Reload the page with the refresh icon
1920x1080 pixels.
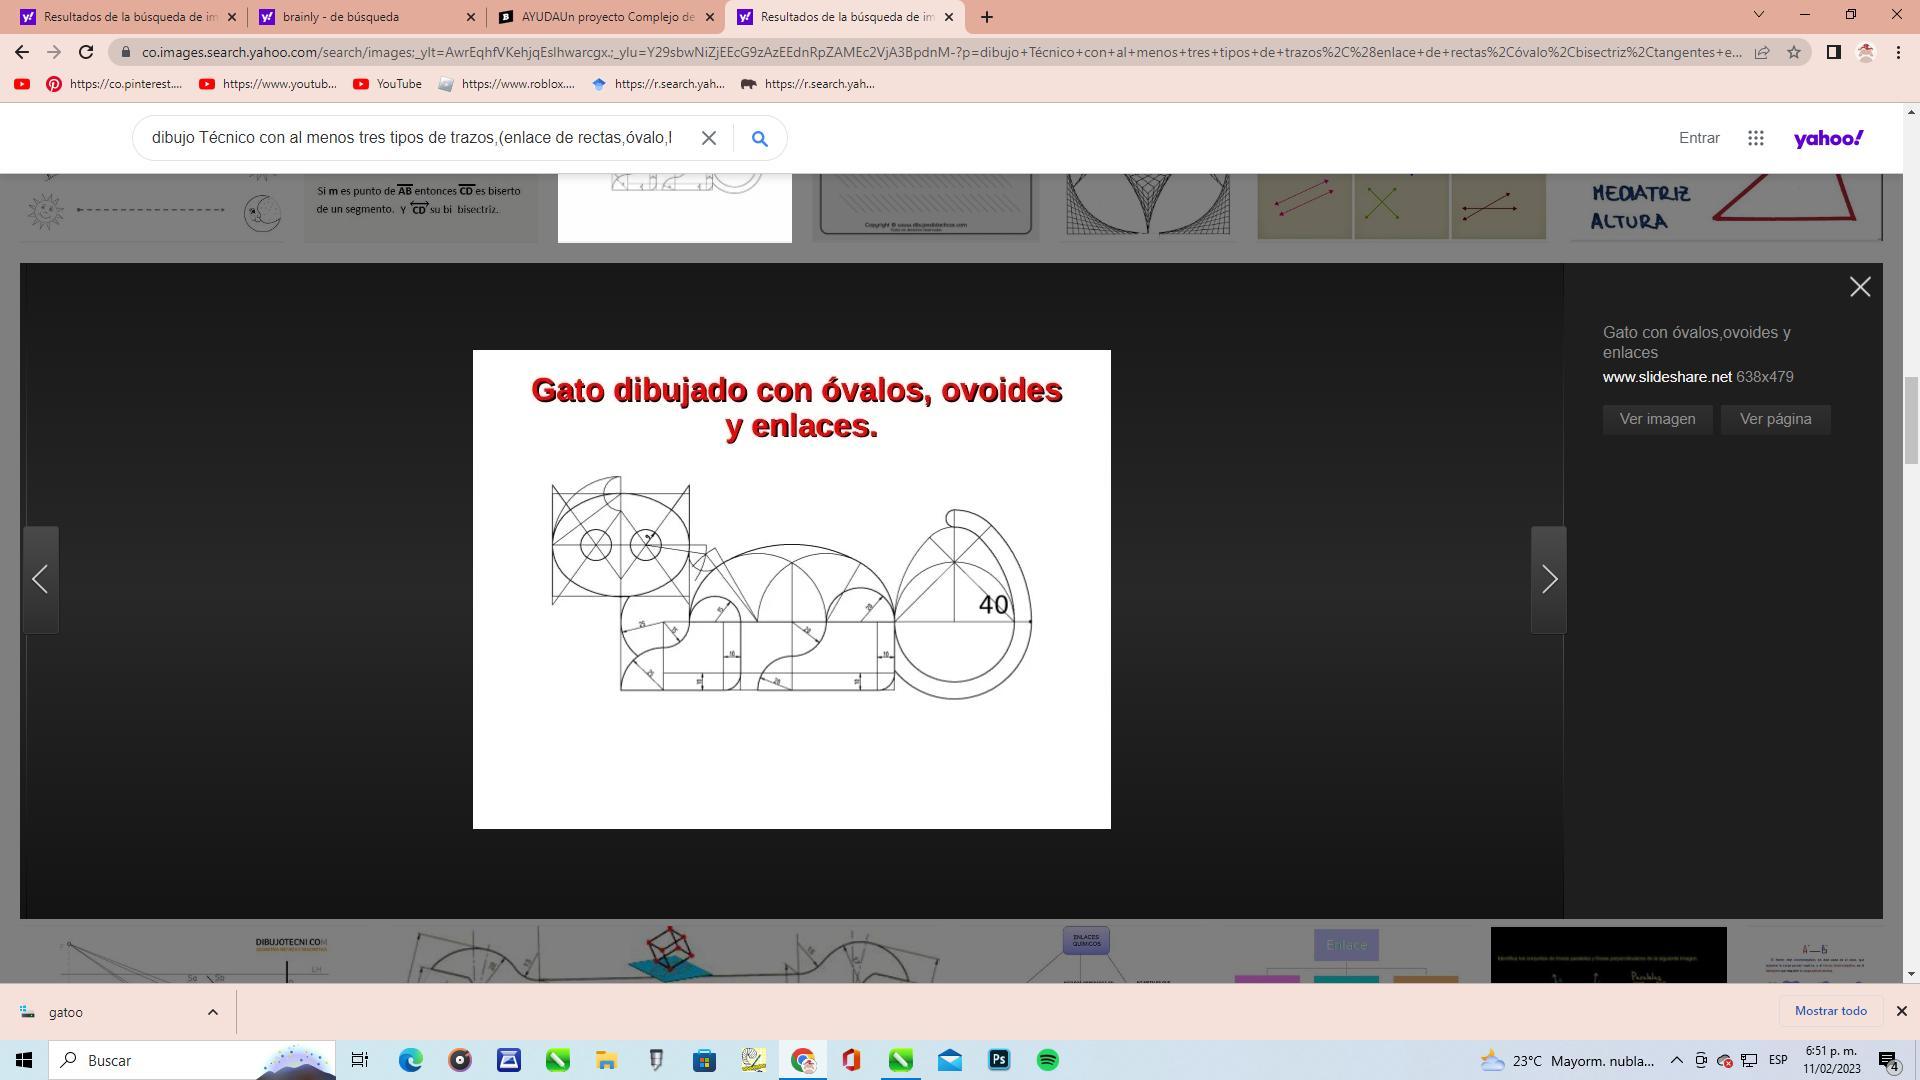click(x=86, y=52)
